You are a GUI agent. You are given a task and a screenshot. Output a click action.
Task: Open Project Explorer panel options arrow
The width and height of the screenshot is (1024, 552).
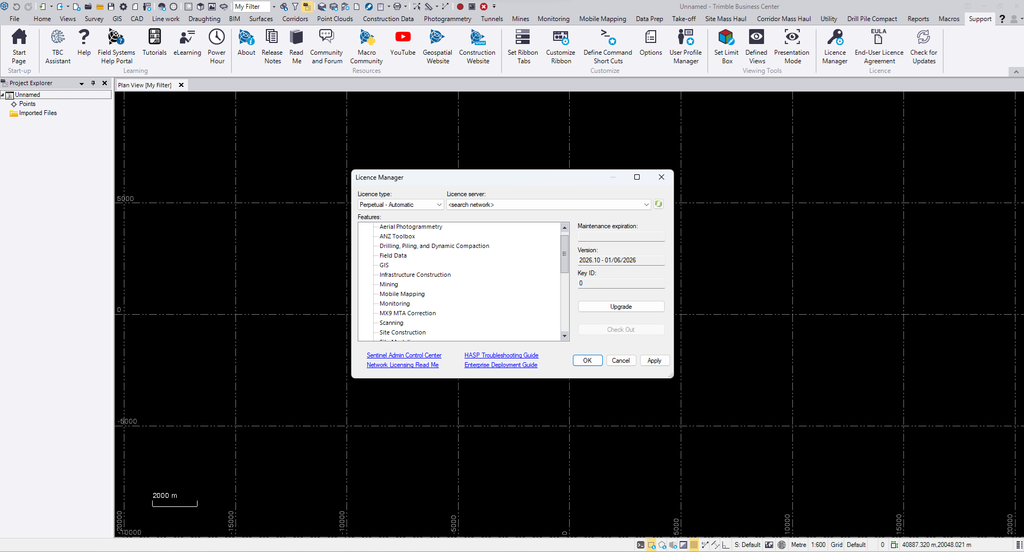82,84
